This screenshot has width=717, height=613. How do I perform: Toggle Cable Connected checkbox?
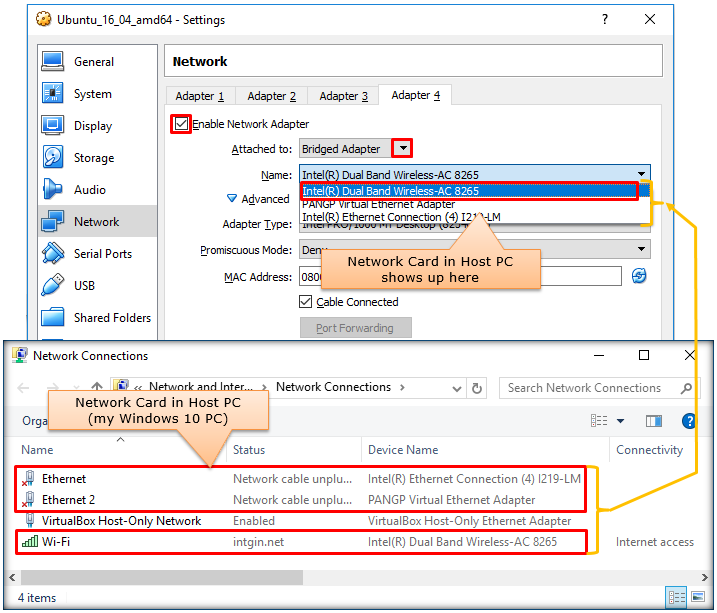[305, 302]
